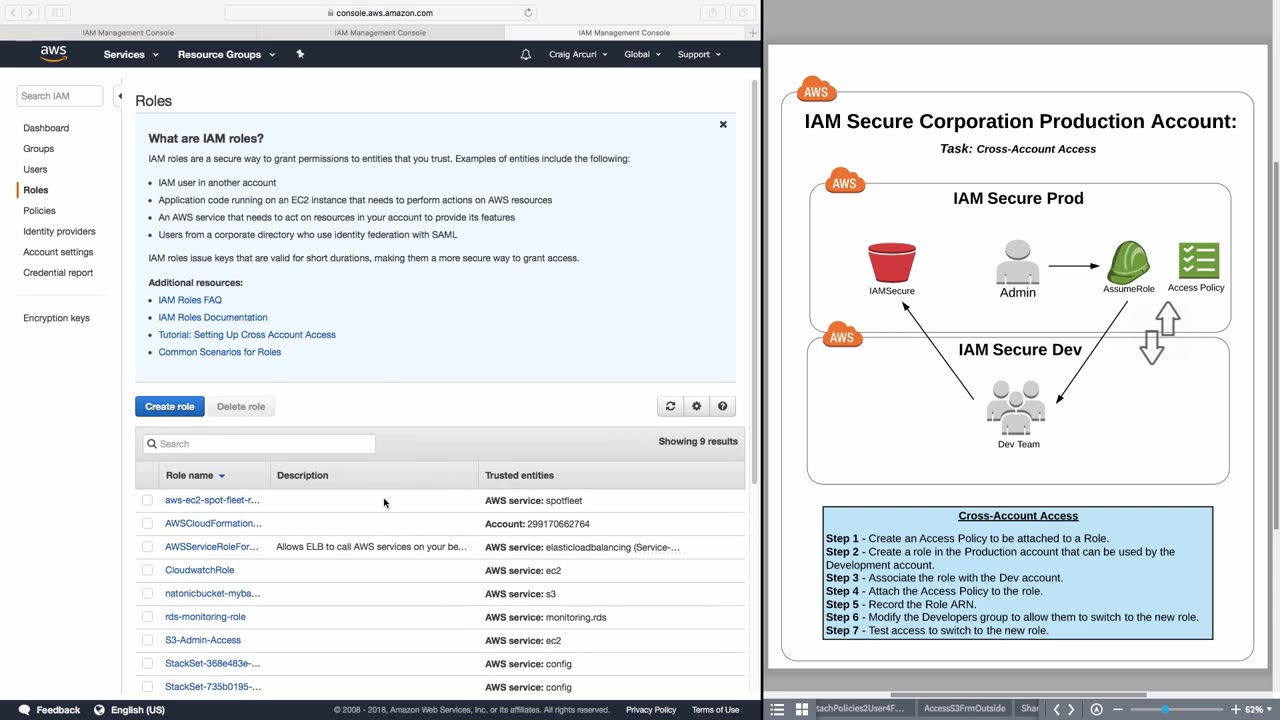Open the 62% zoom level dropdown
This screenshot has width=1280, height=720.
pyautogui.click(x=1256, y=709)
